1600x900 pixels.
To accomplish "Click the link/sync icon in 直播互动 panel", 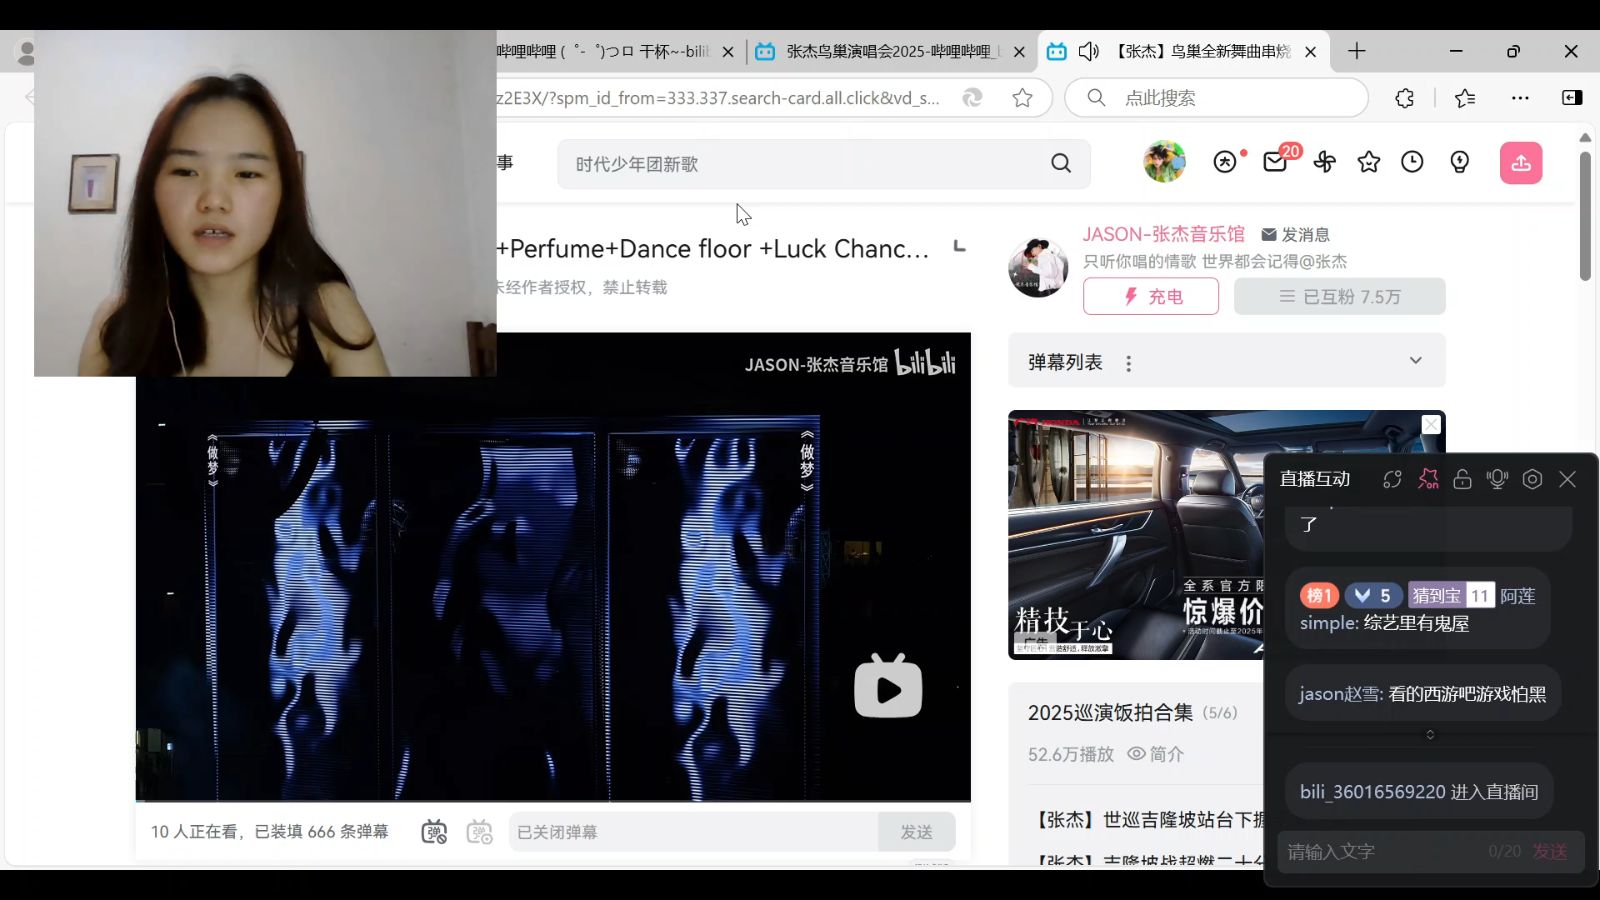I will coord(1392,480).
